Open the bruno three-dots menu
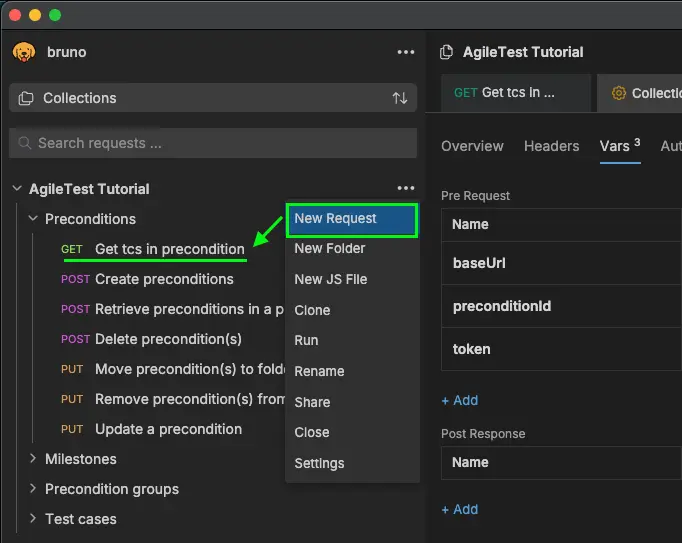The height and width of the screenshot is (543, 682). pyautogui.click(x=405, y=52)
